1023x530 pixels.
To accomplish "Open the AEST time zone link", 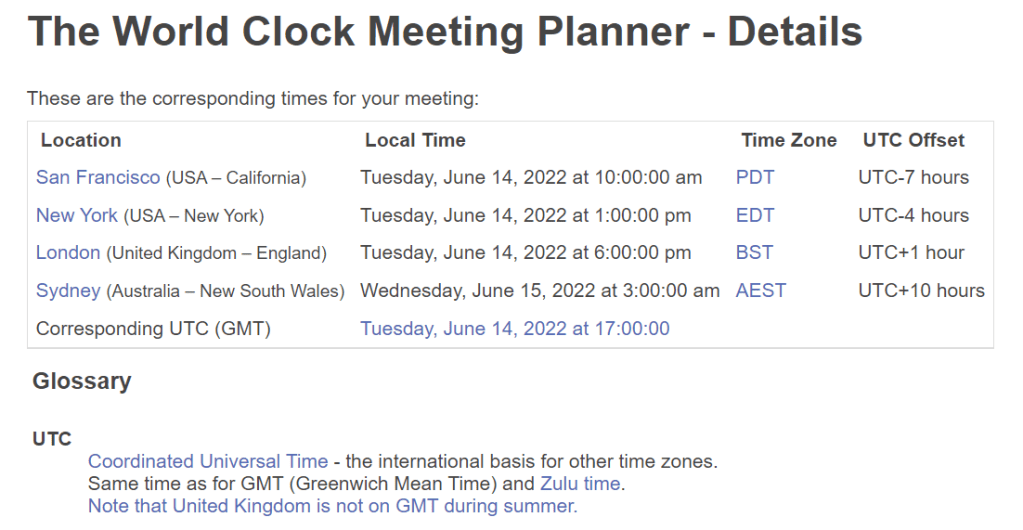I will 761,291.
